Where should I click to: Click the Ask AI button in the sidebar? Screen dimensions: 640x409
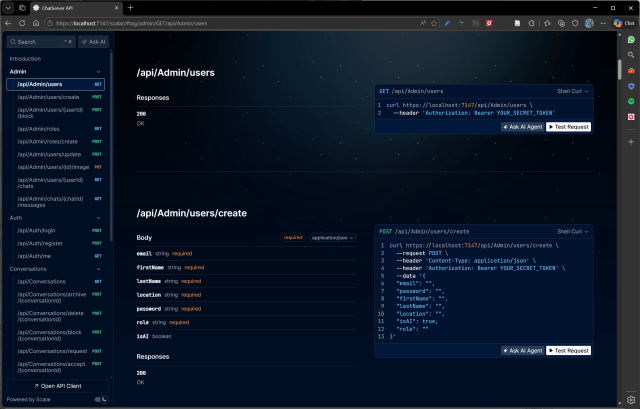coord(93,42)
